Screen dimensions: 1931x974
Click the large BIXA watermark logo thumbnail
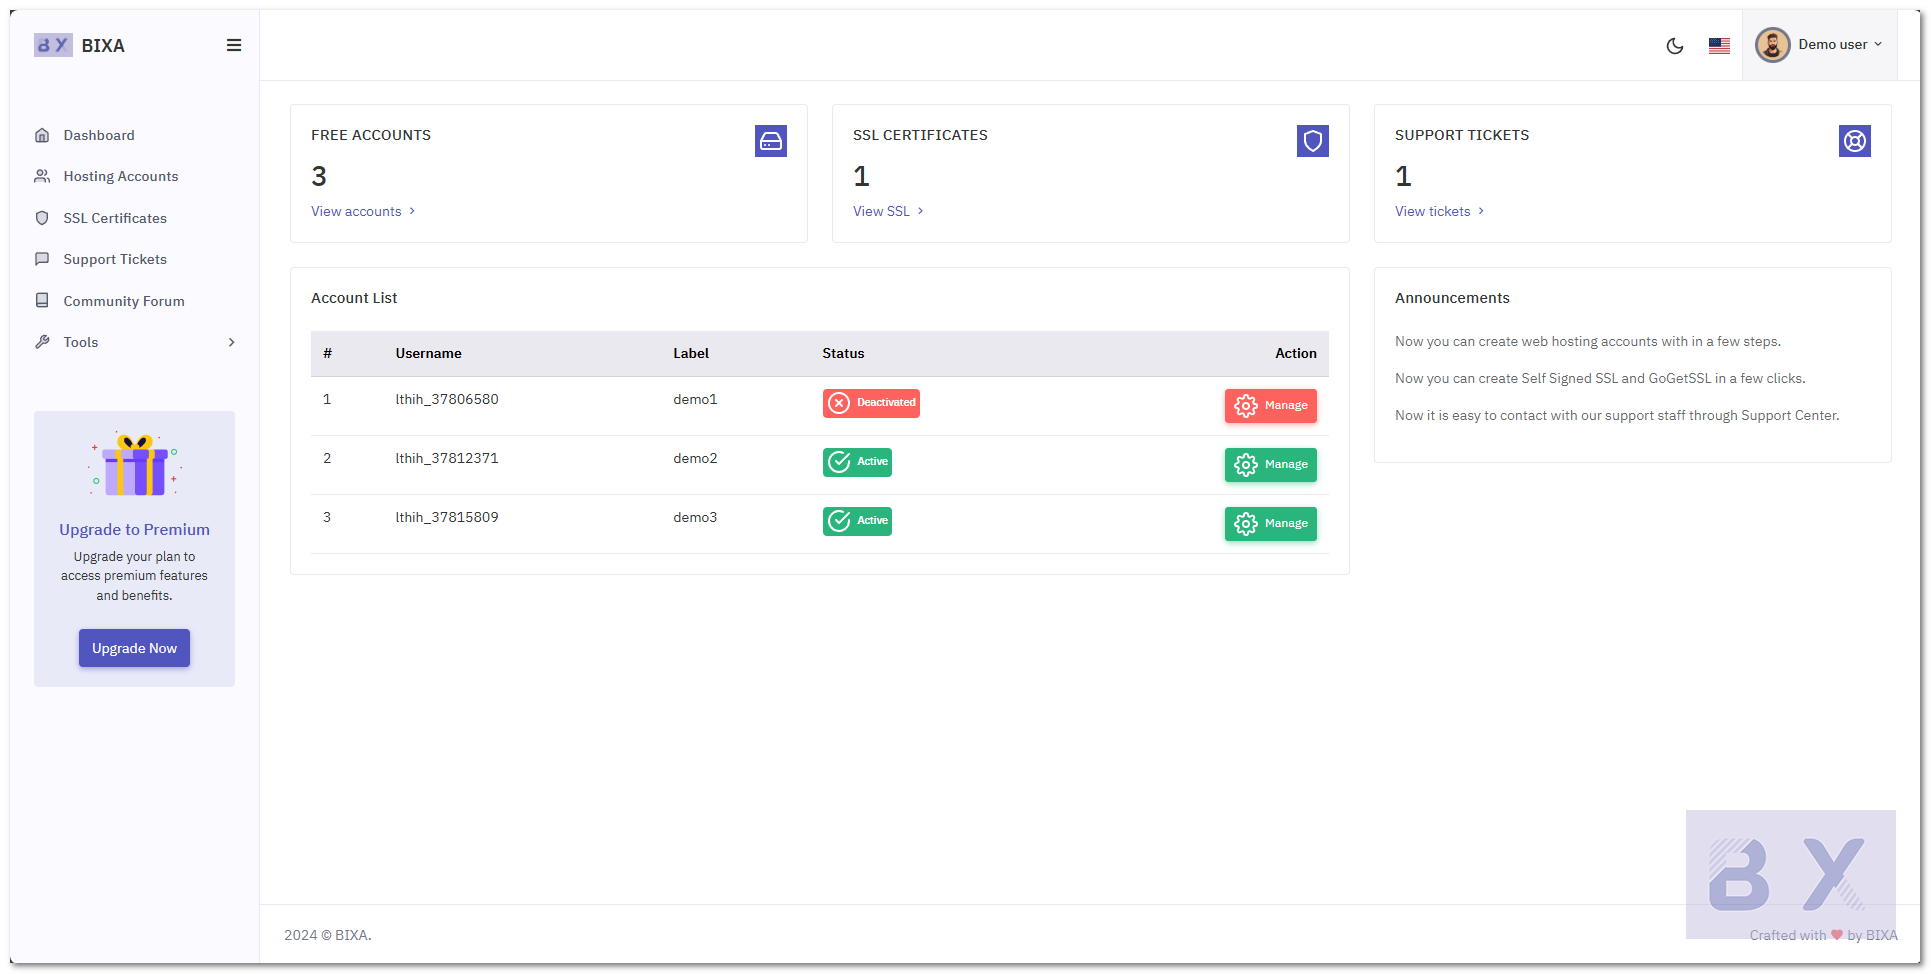[1790, 874]
